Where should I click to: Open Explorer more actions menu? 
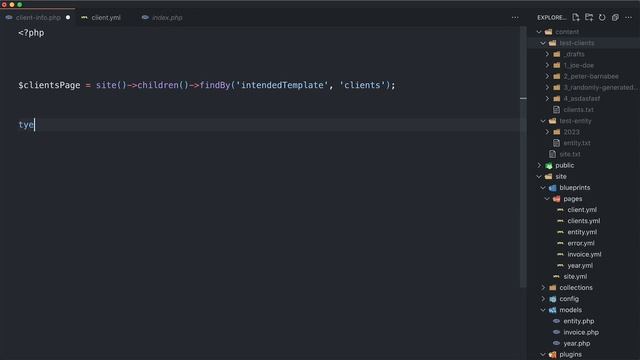coord(629,18)
